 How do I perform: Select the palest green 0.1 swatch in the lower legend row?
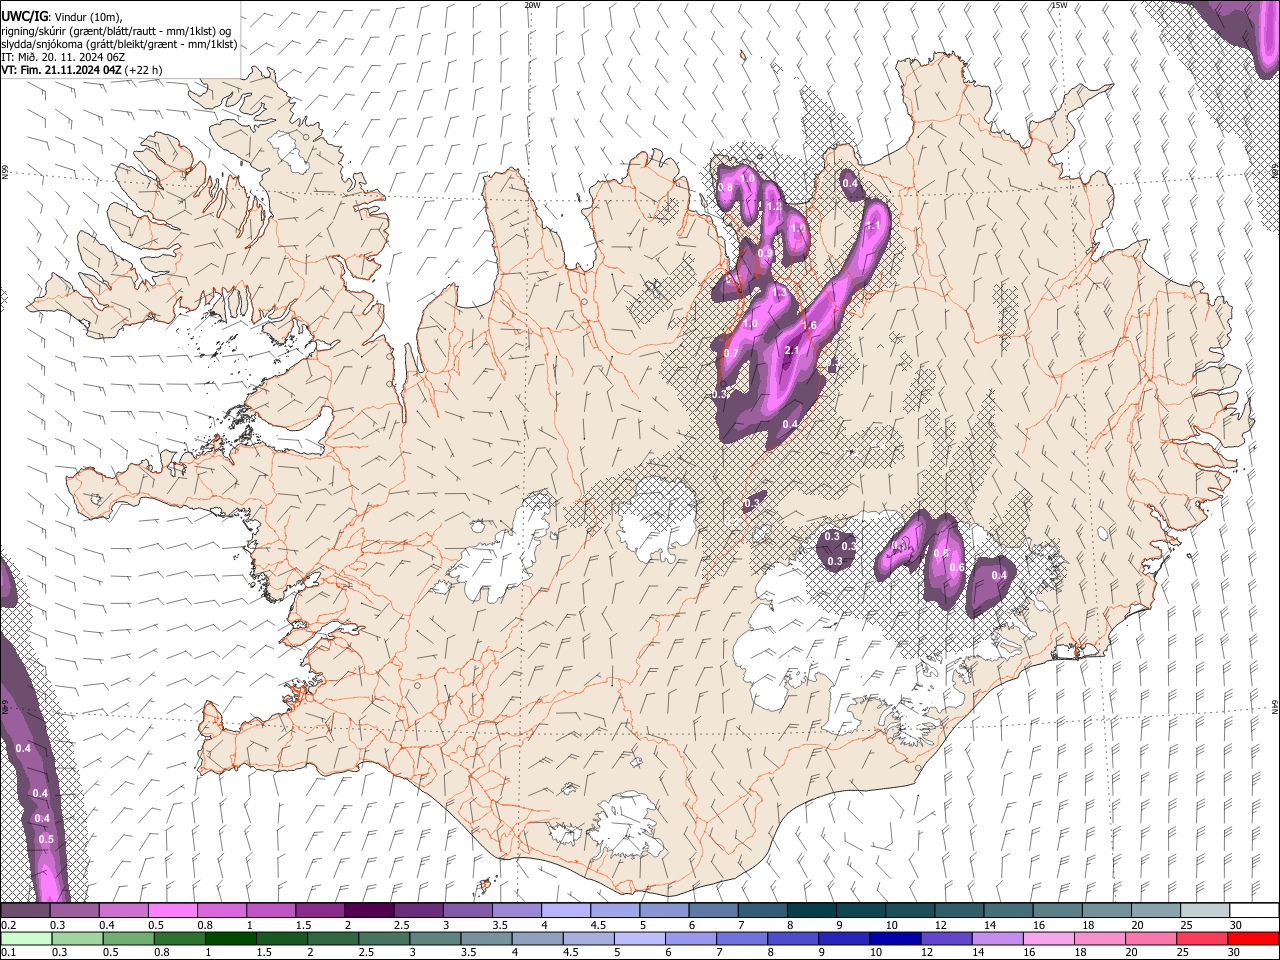pyautogui.click(x=25, y=938)
